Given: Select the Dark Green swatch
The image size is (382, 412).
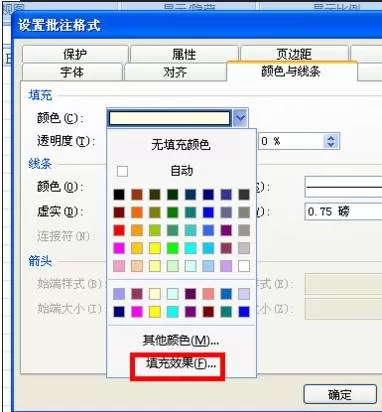Looking at the screenshot, I should (x=173, y=195).
